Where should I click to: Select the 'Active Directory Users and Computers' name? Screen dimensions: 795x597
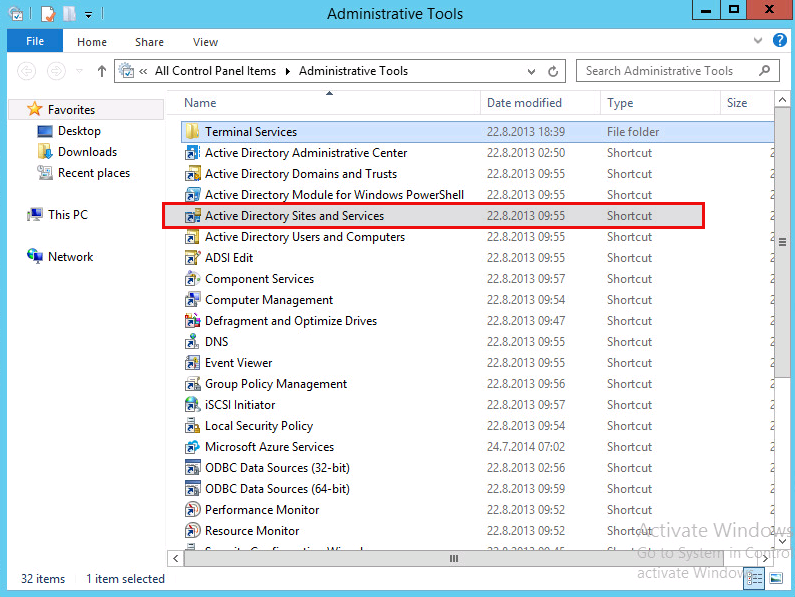tap(305, 237)
